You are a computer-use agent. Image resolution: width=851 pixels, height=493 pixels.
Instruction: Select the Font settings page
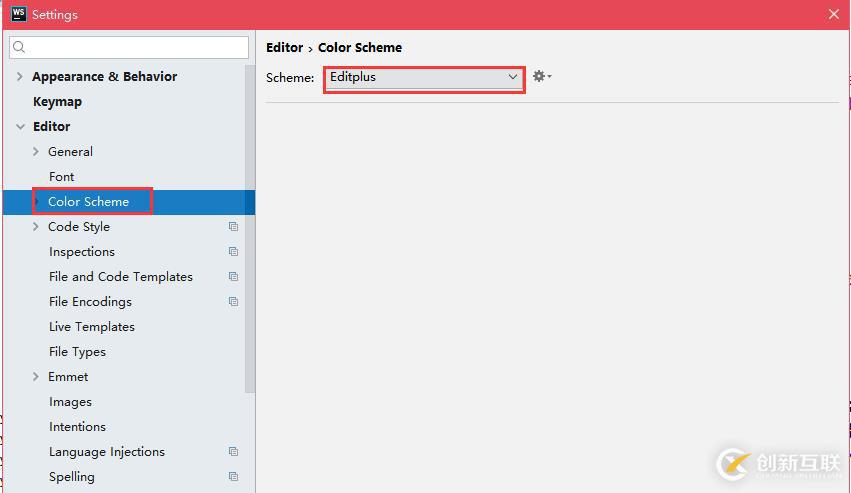[x=61, y=176]
